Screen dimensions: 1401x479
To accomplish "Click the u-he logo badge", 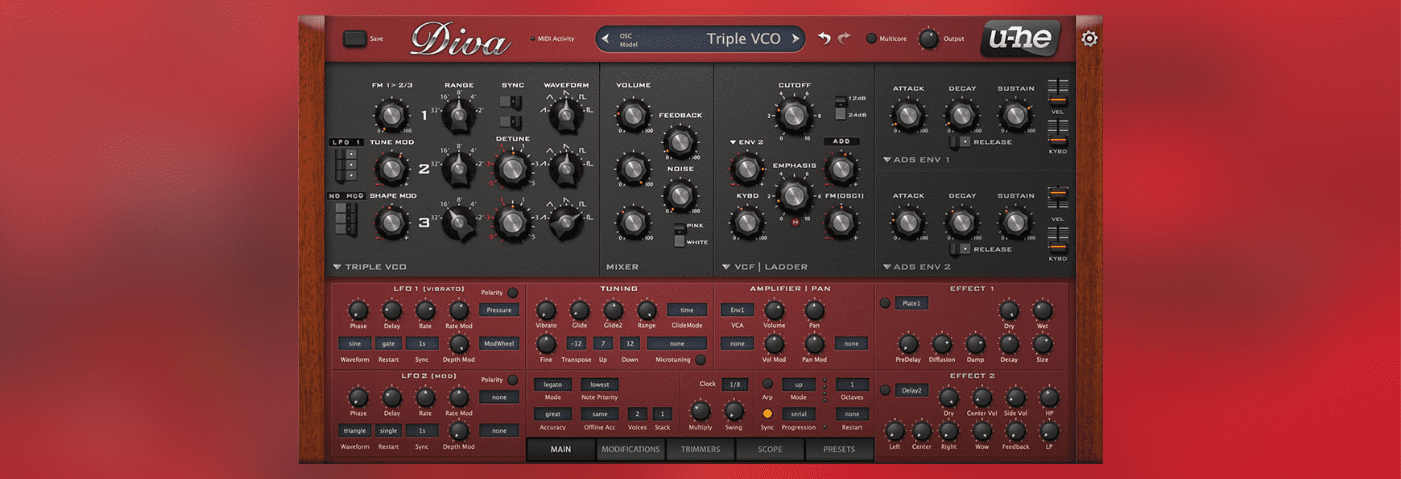I will [1019, 38].
